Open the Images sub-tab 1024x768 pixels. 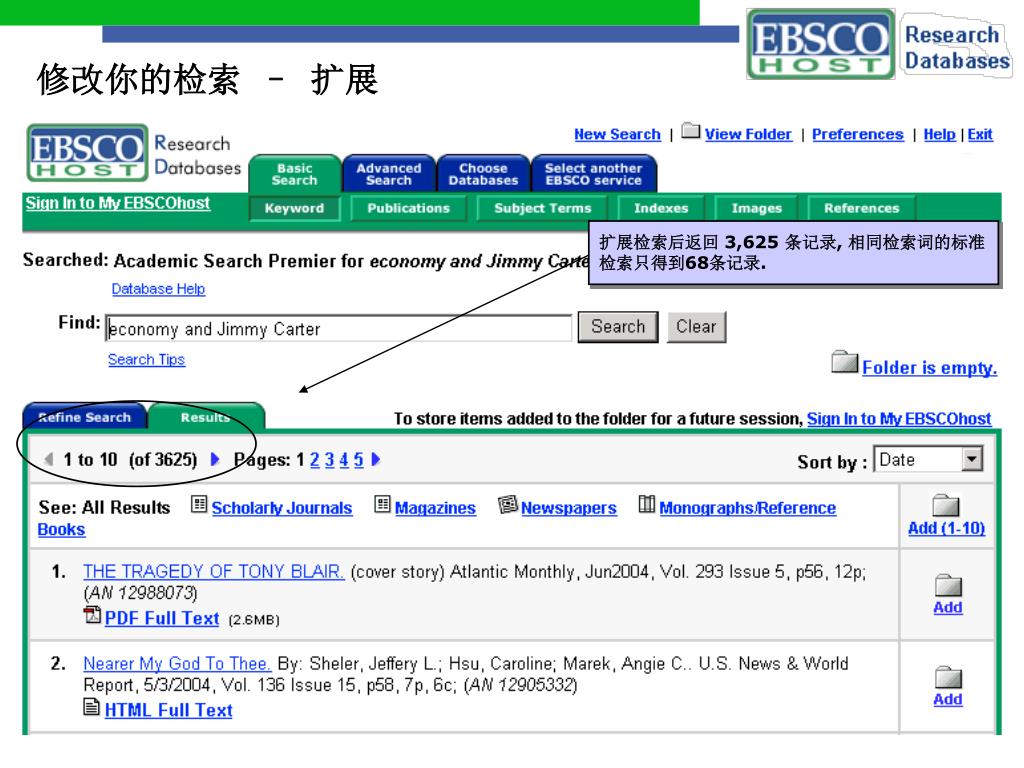[x=756, y=208]
